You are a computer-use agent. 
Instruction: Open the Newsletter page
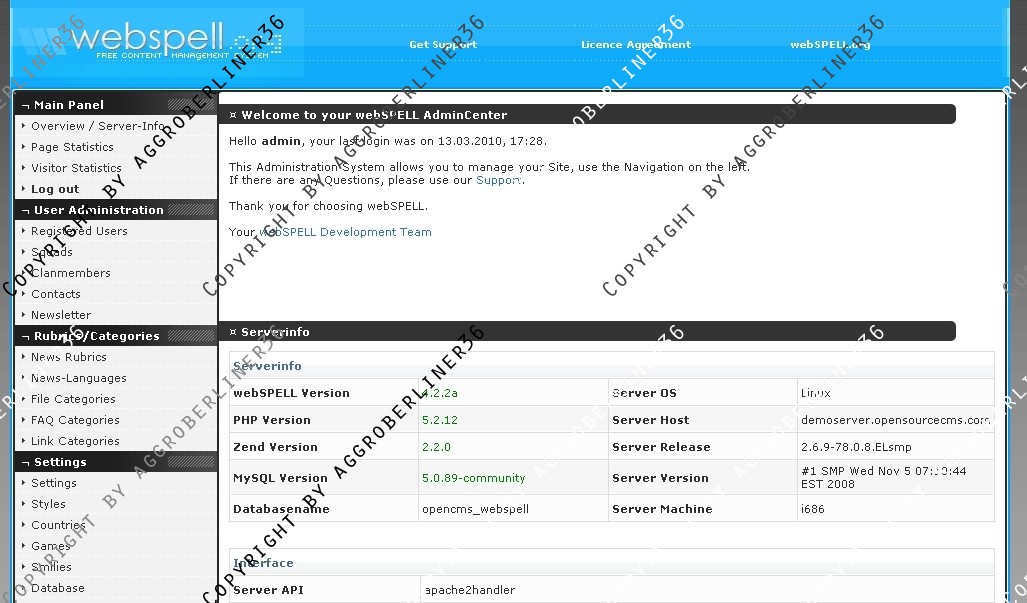61,315
